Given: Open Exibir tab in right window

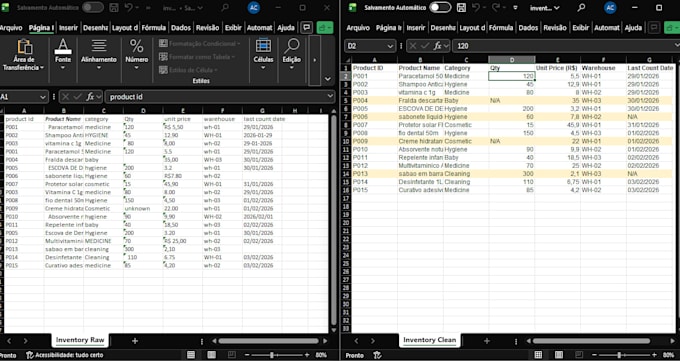Looking at the screenshot, I should [580, 28].
